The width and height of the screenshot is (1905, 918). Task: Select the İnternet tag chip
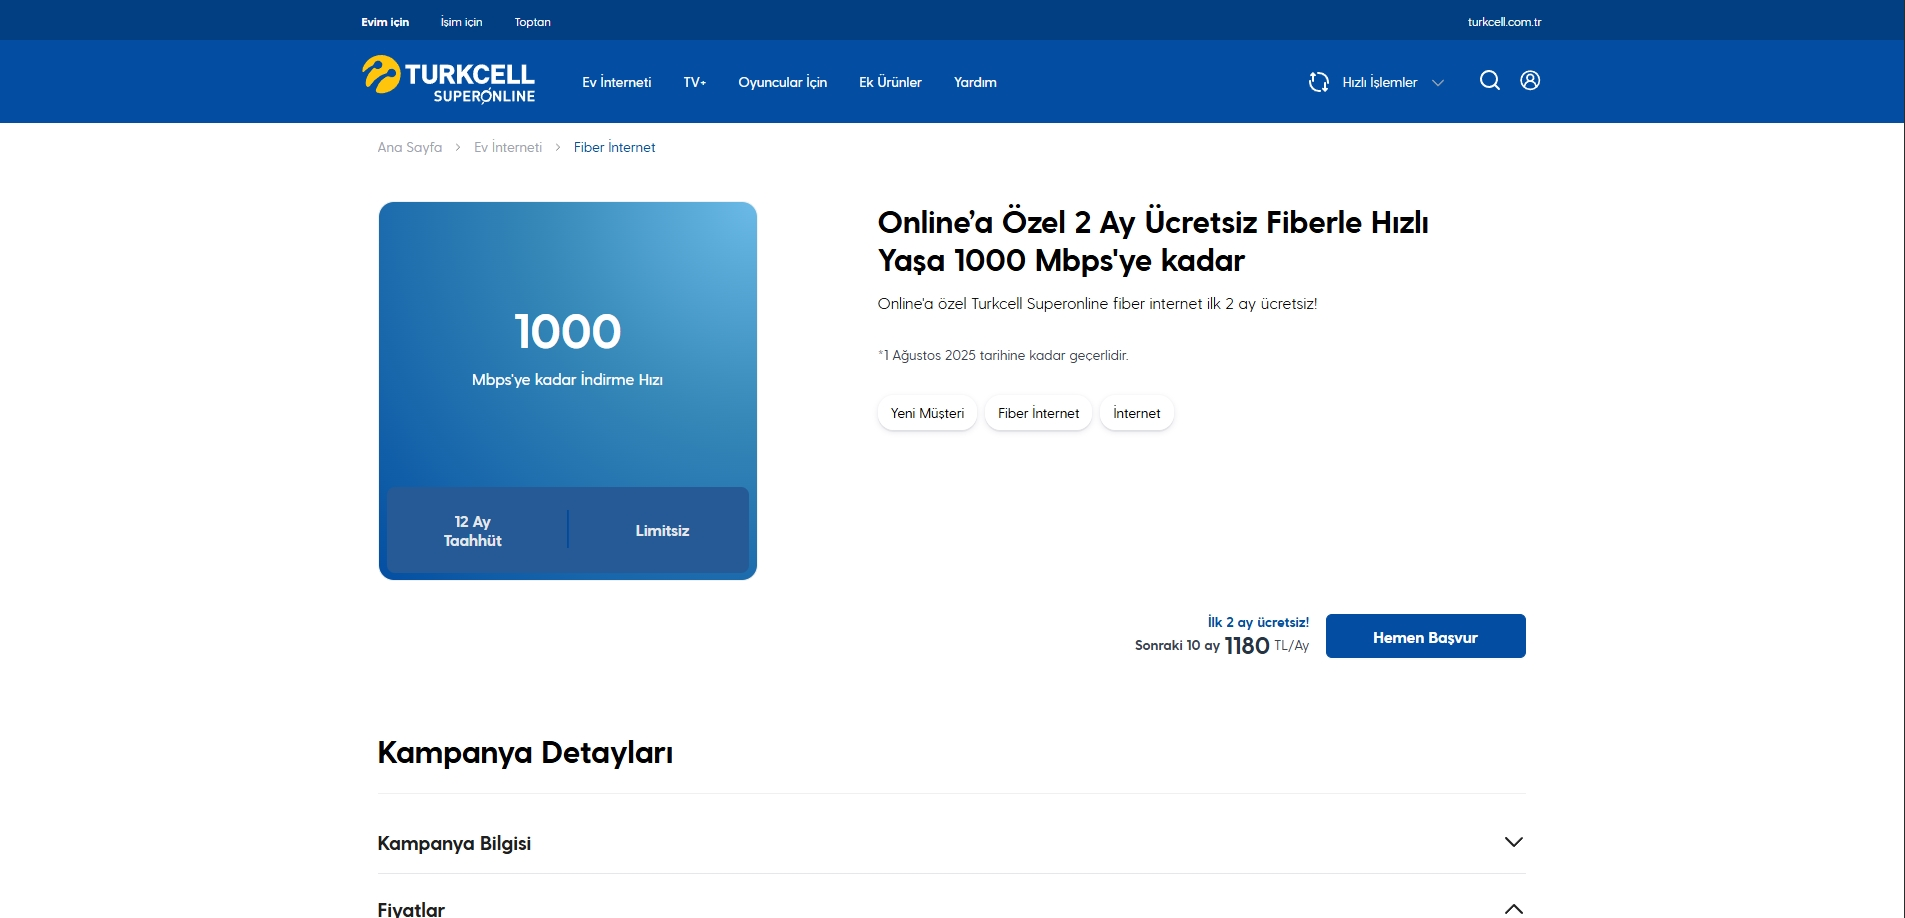[x=1137, y=413]
